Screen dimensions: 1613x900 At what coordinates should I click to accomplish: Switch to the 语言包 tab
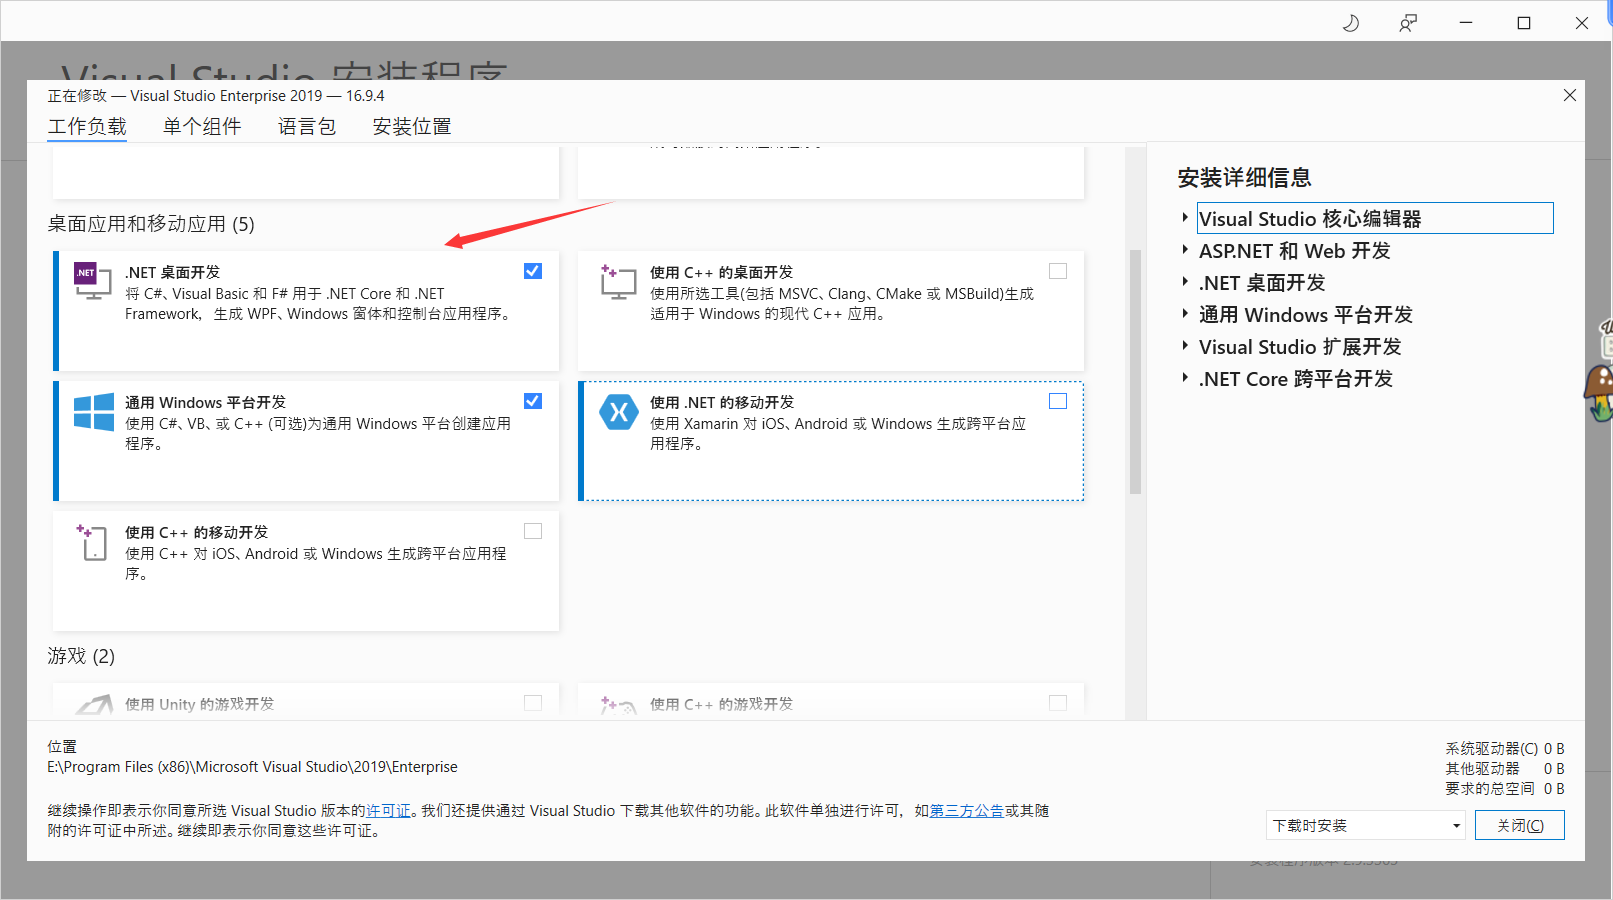[x=307, y=127]
